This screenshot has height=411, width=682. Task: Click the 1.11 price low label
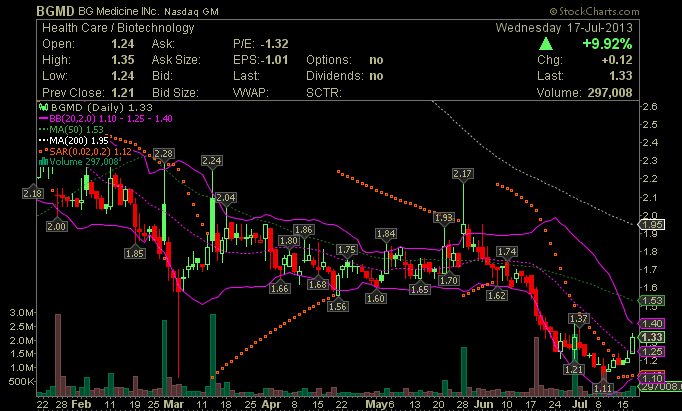point(602,388)
